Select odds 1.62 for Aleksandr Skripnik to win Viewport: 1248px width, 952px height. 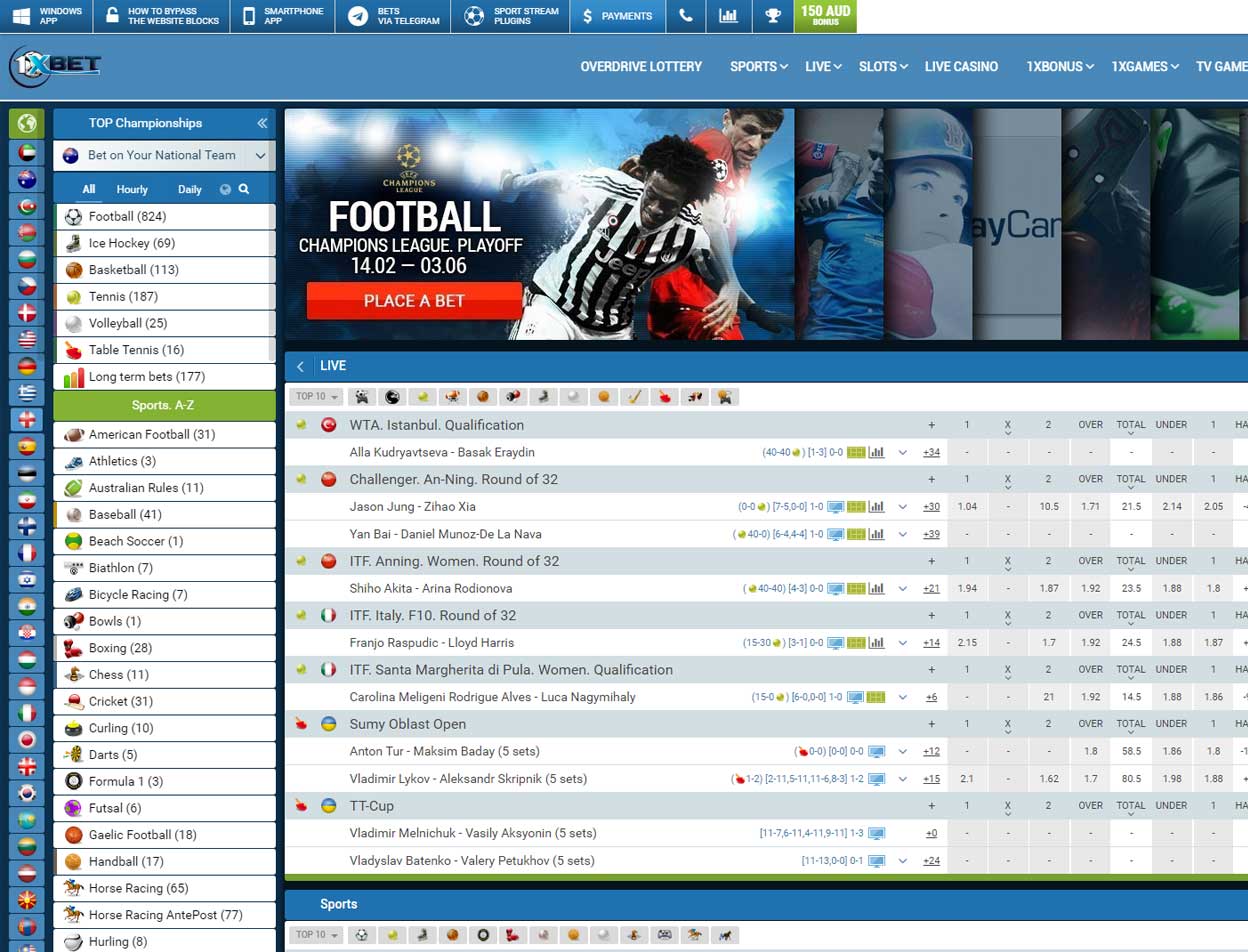click(1049, 779)
